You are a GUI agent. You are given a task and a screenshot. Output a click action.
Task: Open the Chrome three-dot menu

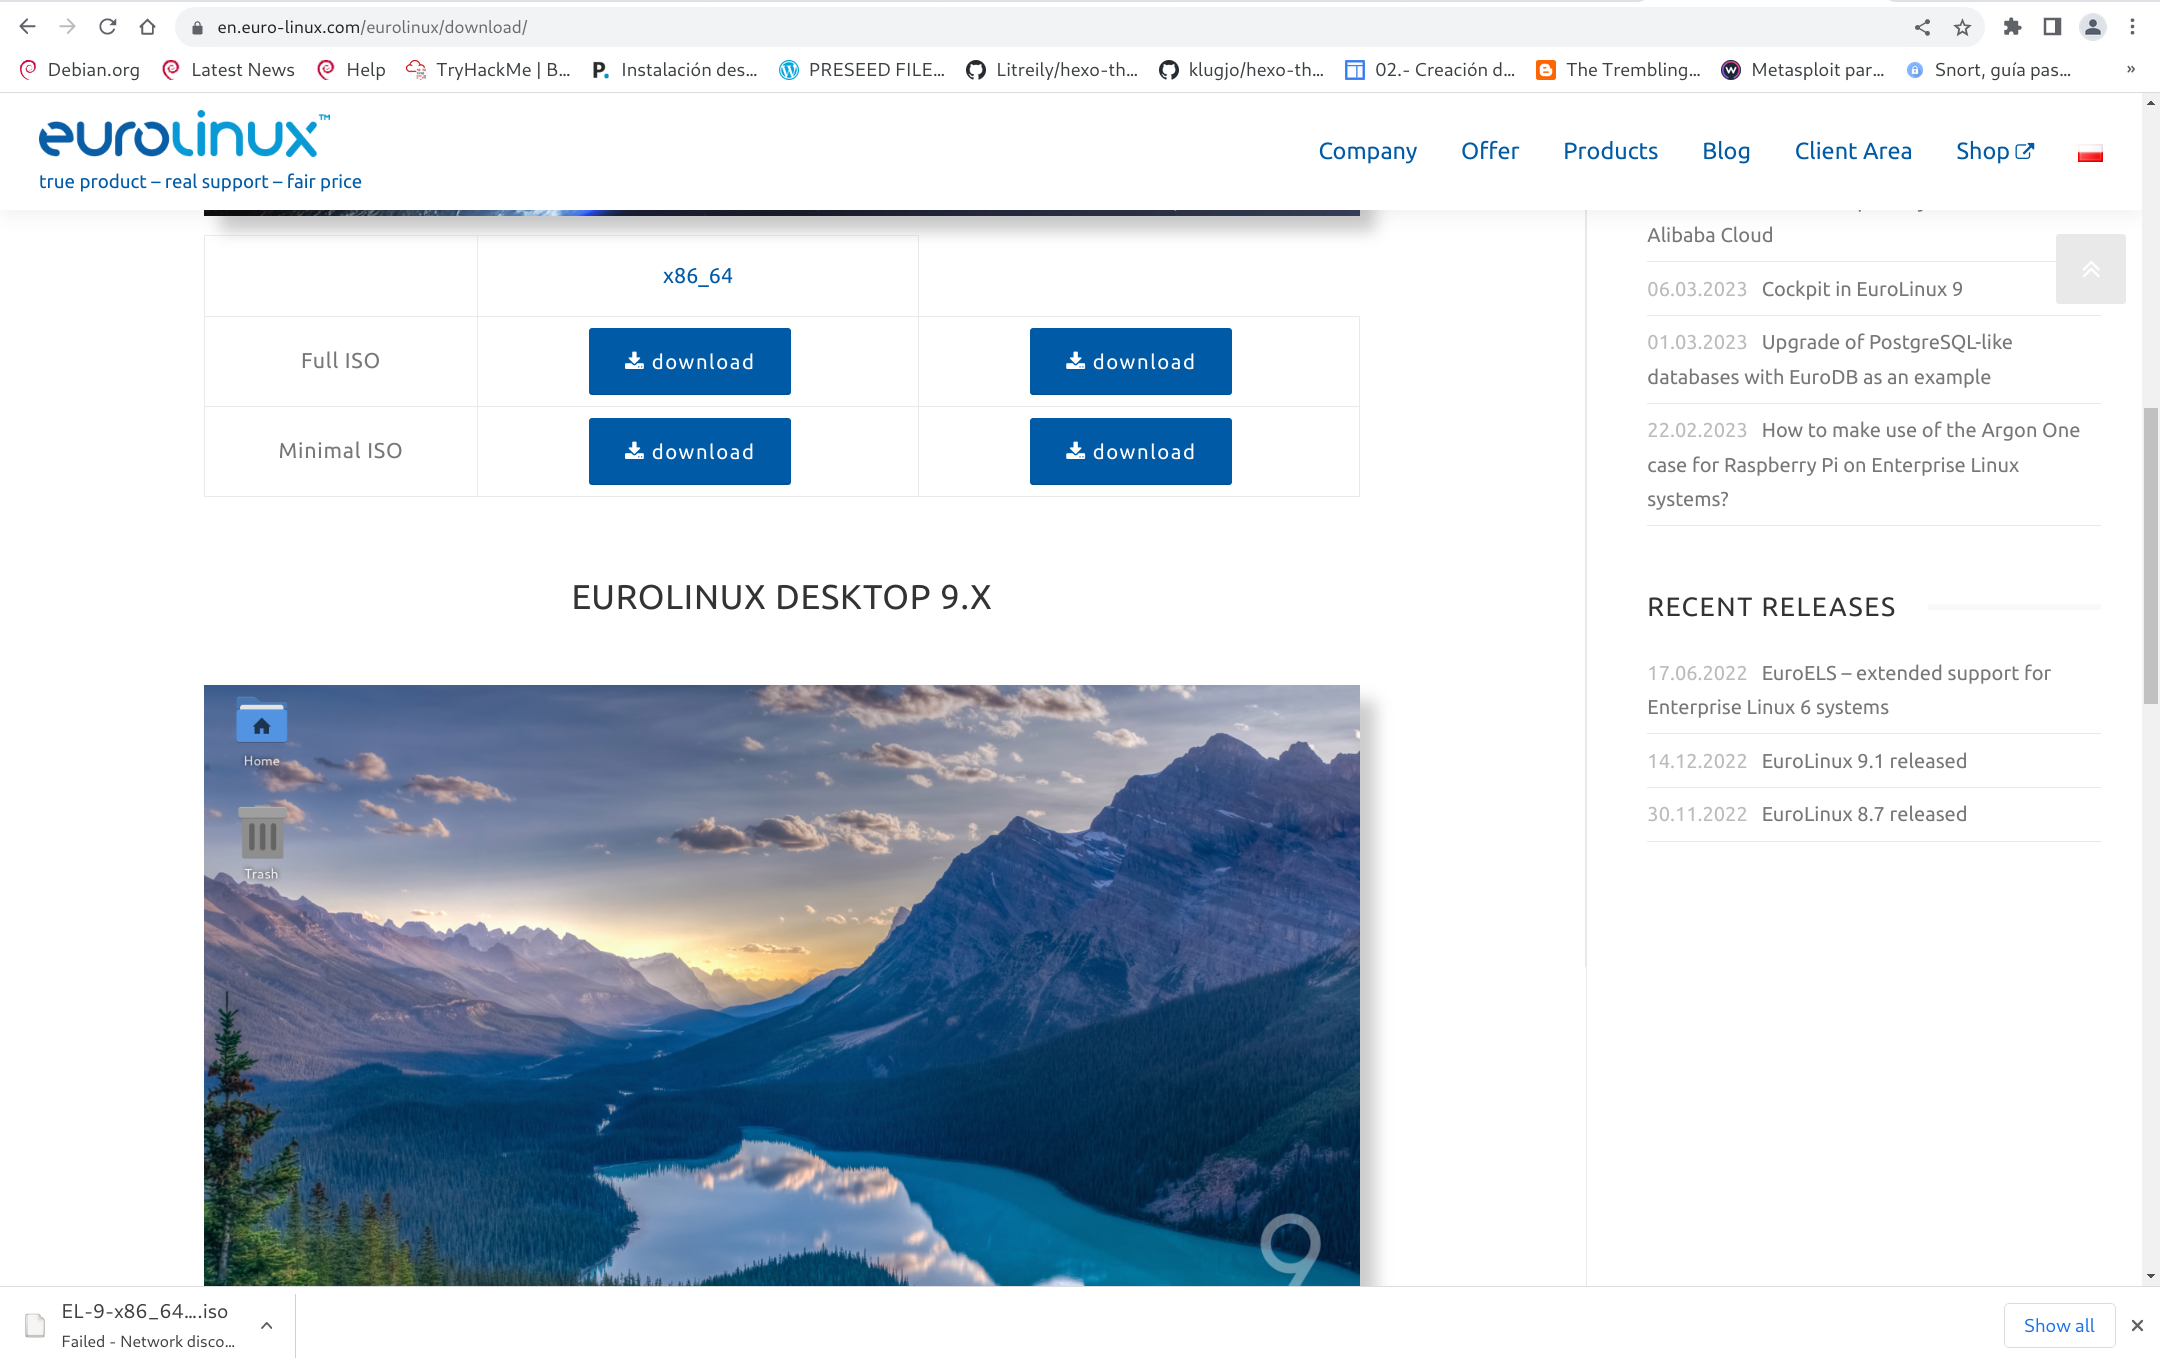(x=2132, y=27)
